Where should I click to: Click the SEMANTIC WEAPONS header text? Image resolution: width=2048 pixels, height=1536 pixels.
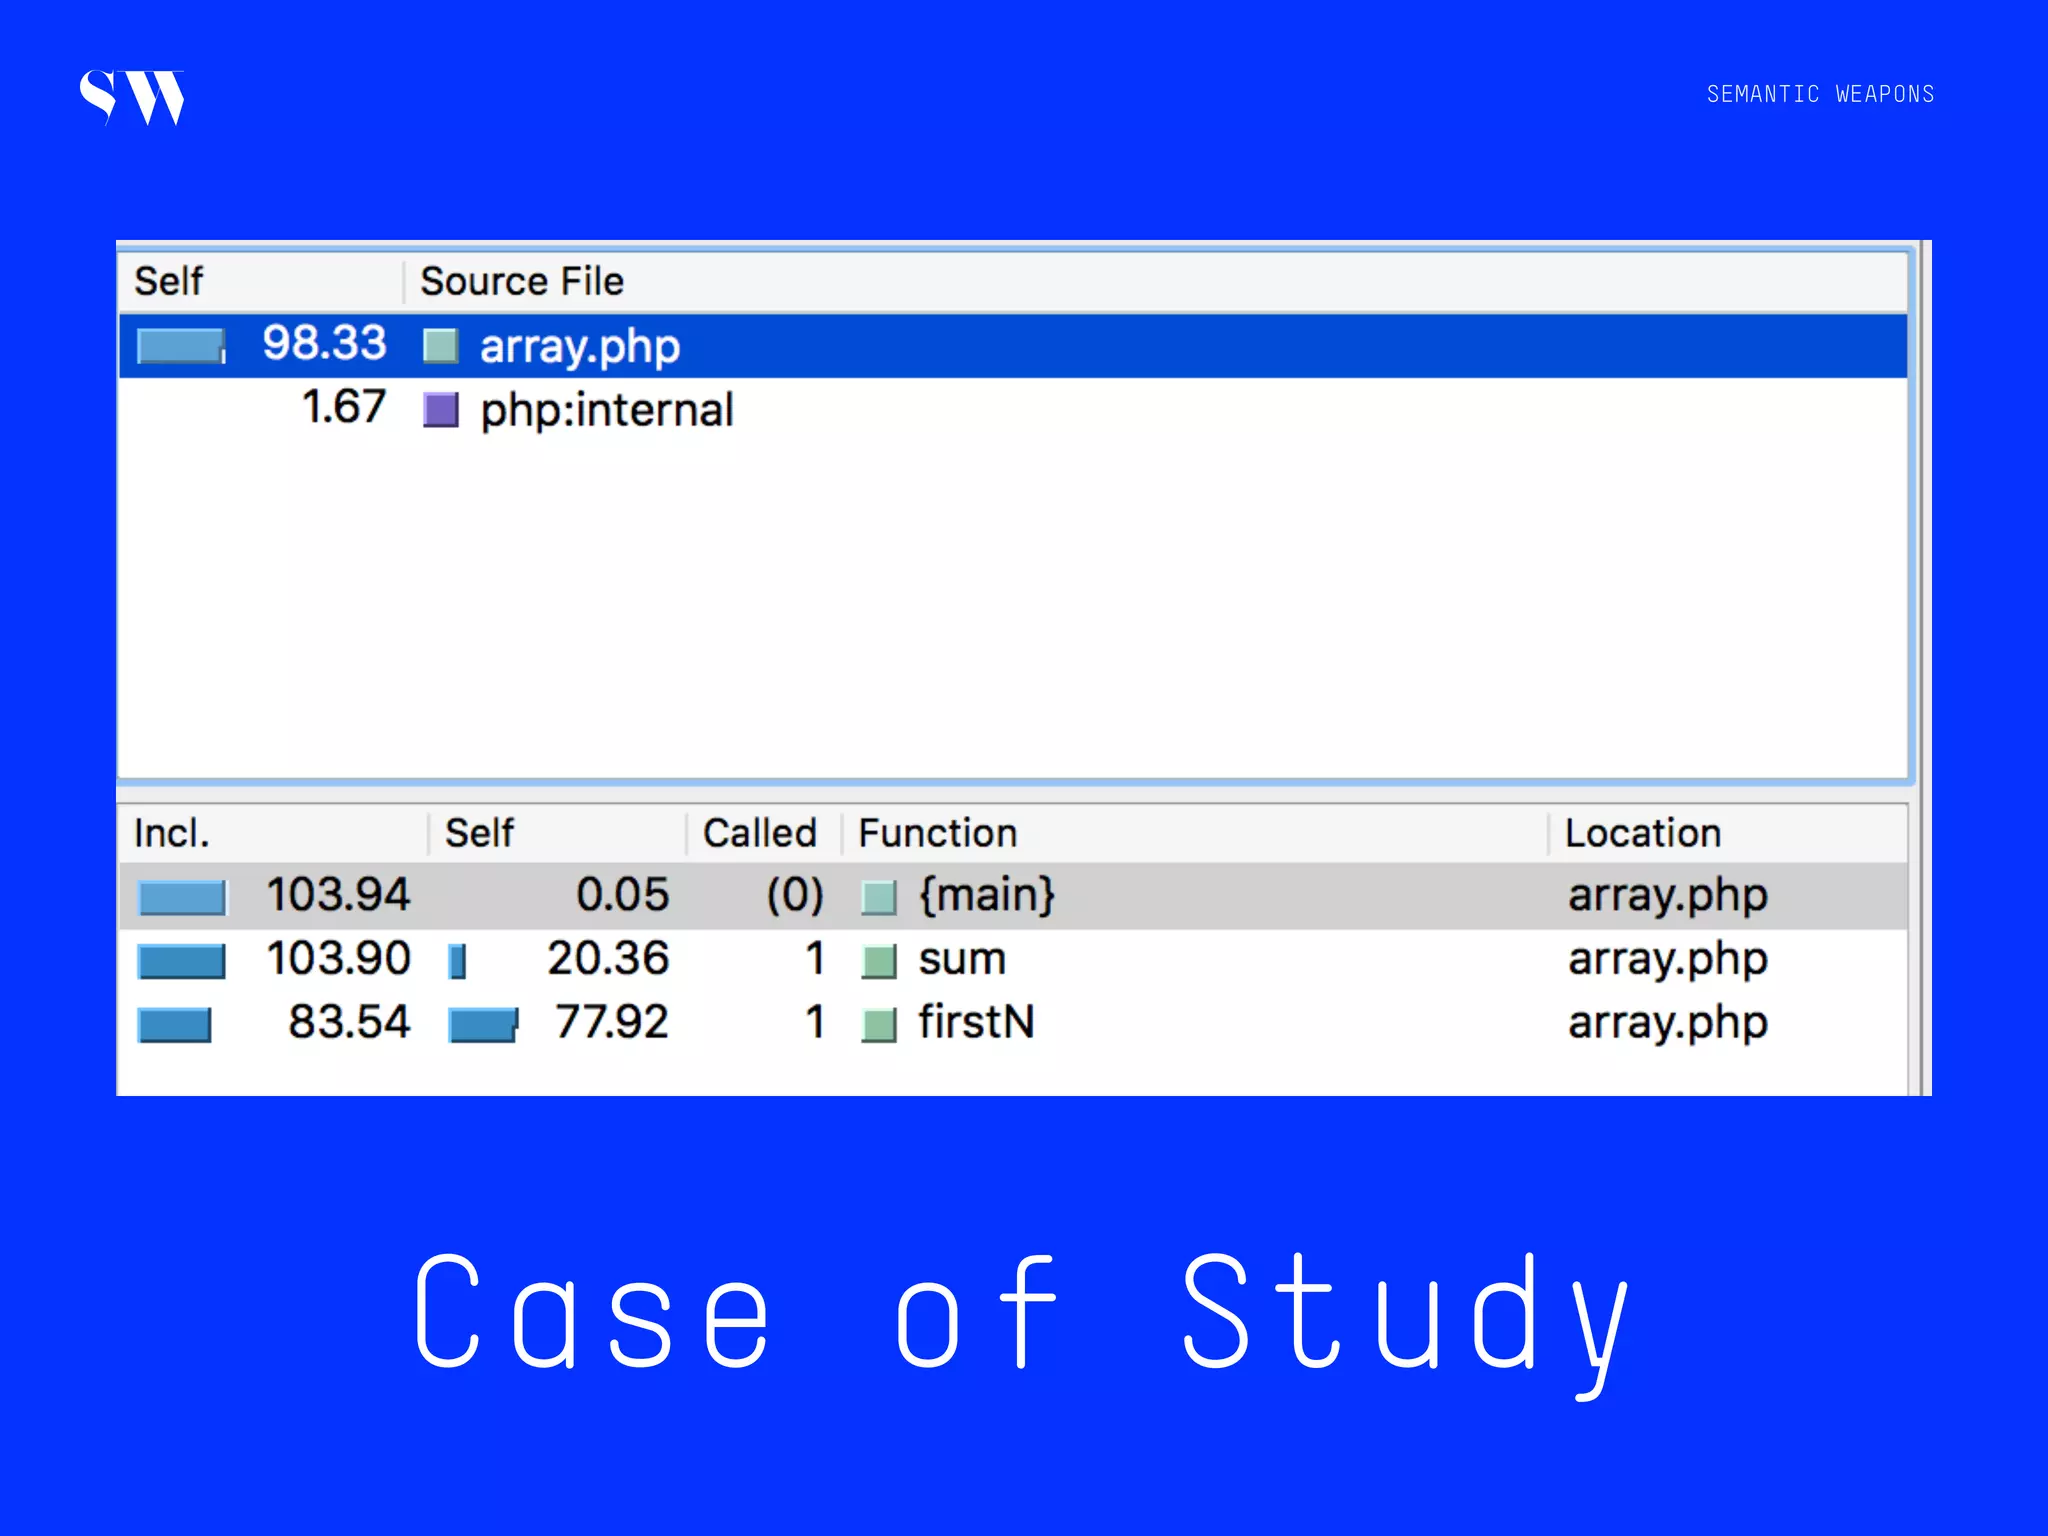(x=1820, y=94)
